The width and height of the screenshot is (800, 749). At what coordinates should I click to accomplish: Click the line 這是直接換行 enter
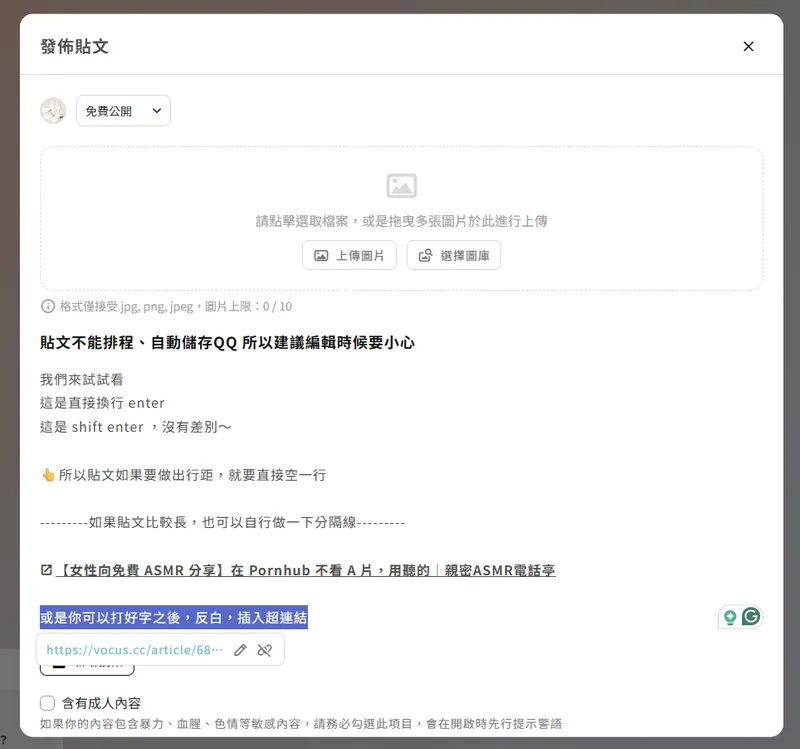tap(102, 403)
